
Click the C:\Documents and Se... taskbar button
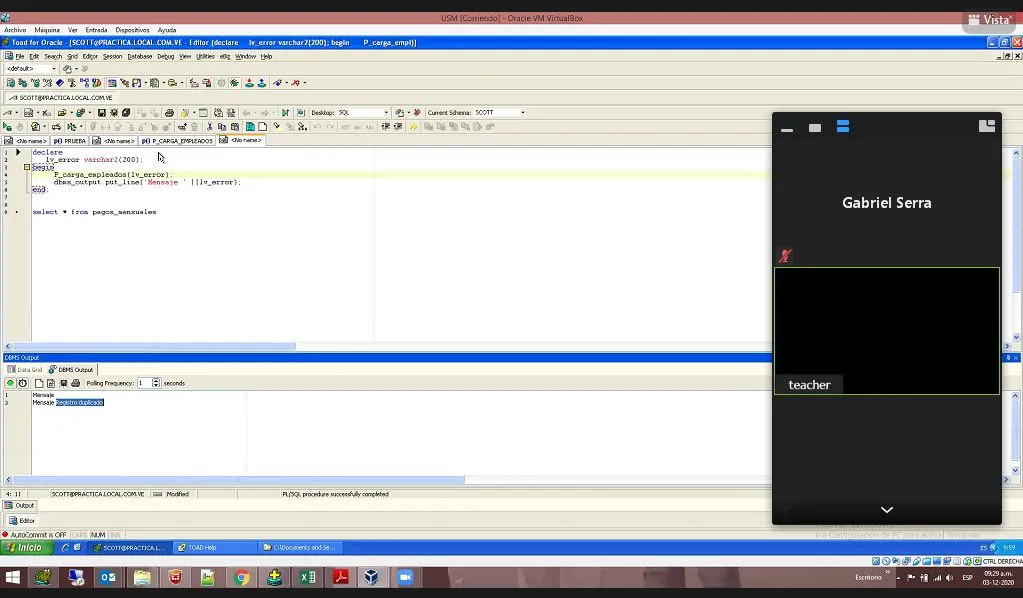[299, 548]
